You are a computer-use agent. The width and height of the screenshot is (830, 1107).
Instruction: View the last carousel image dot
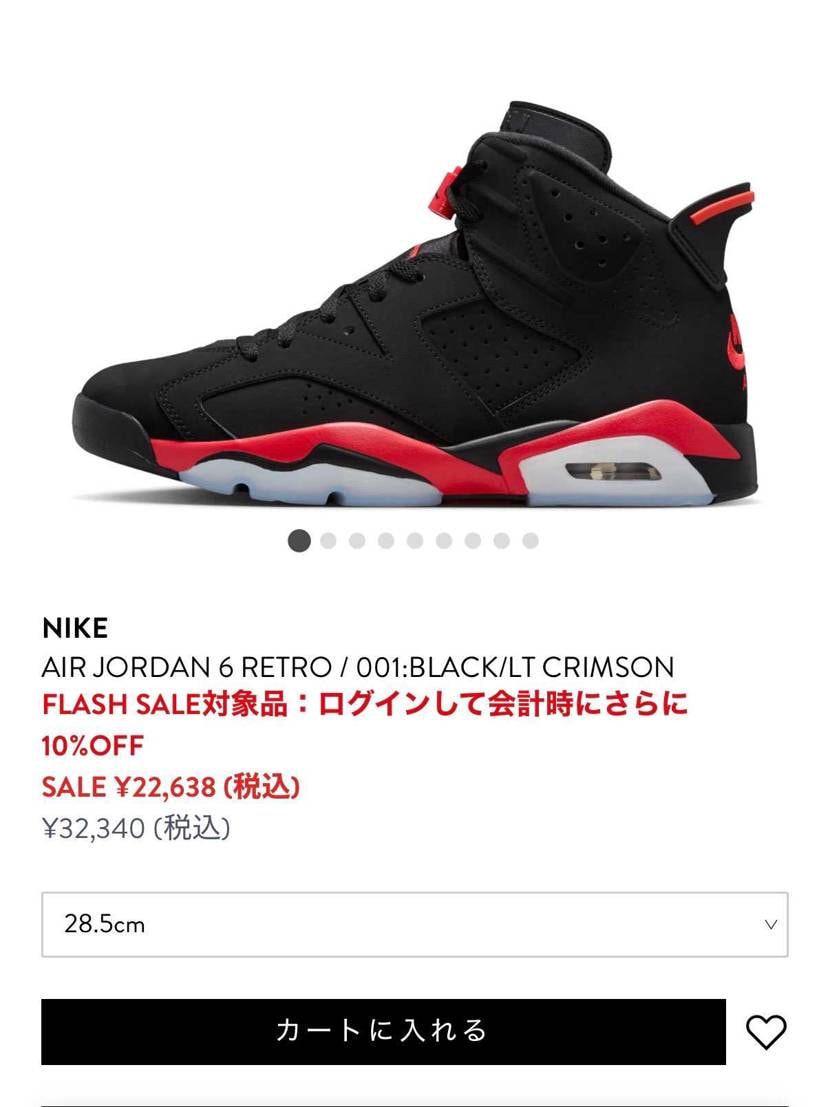pyautogui.click(x=531, y=541)
